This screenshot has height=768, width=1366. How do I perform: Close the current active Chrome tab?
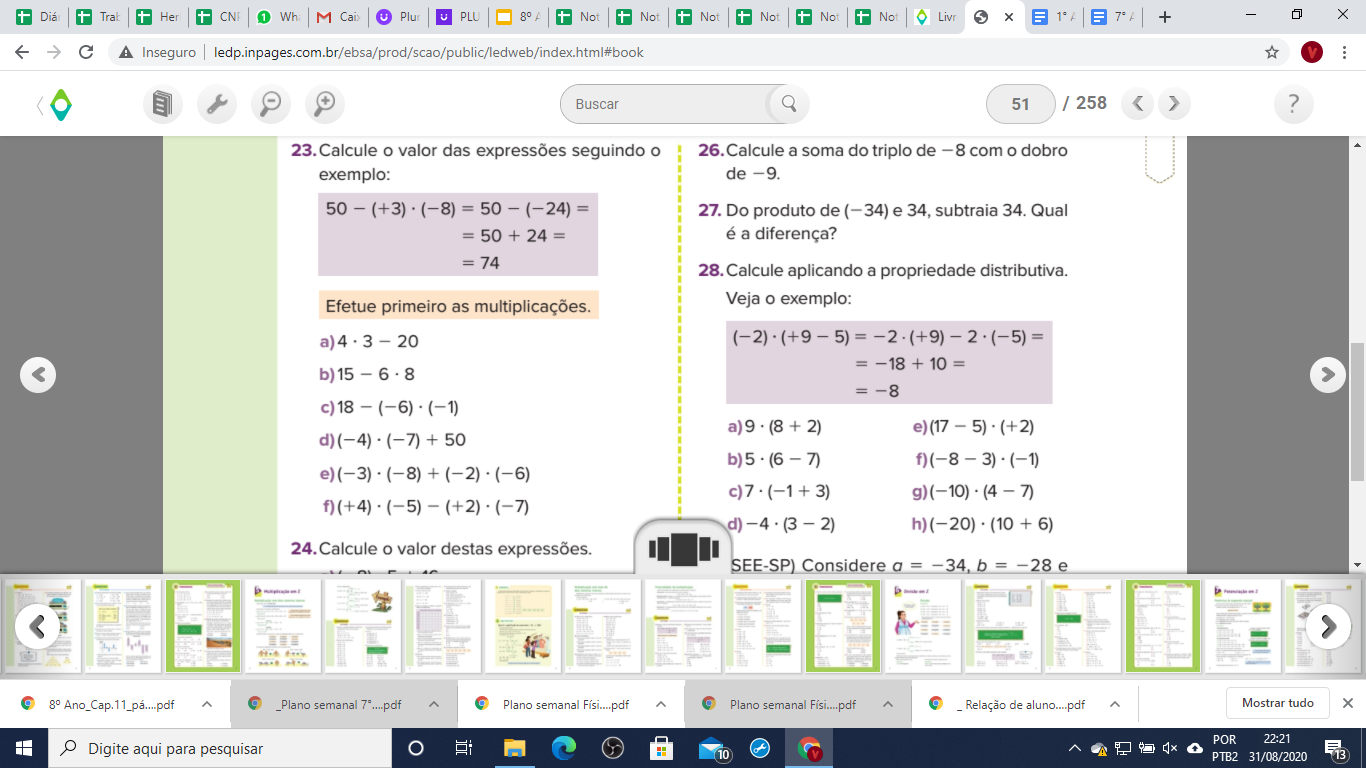[1009, 17]
